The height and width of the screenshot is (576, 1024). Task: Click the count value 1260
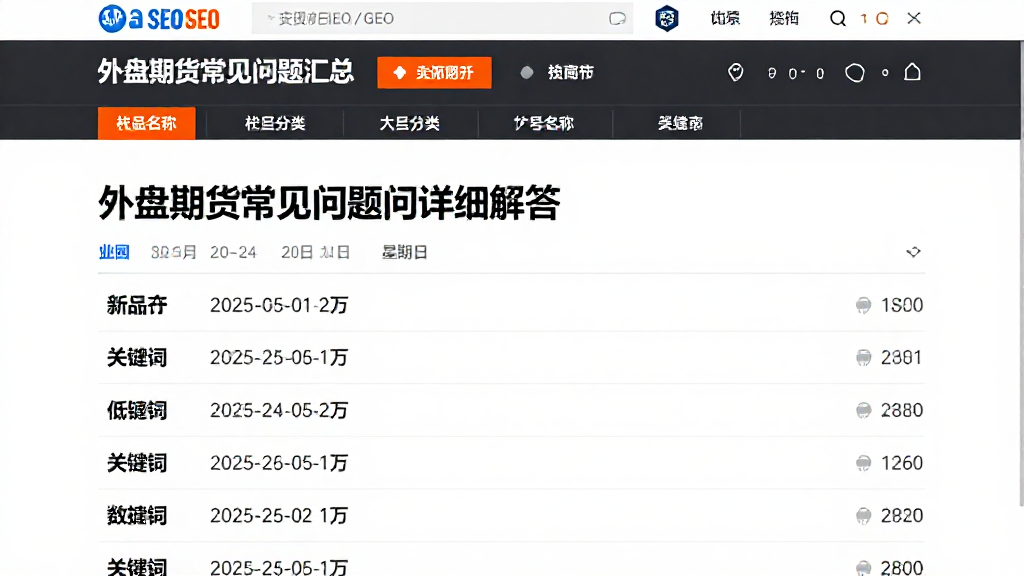[x=902, y=463]
